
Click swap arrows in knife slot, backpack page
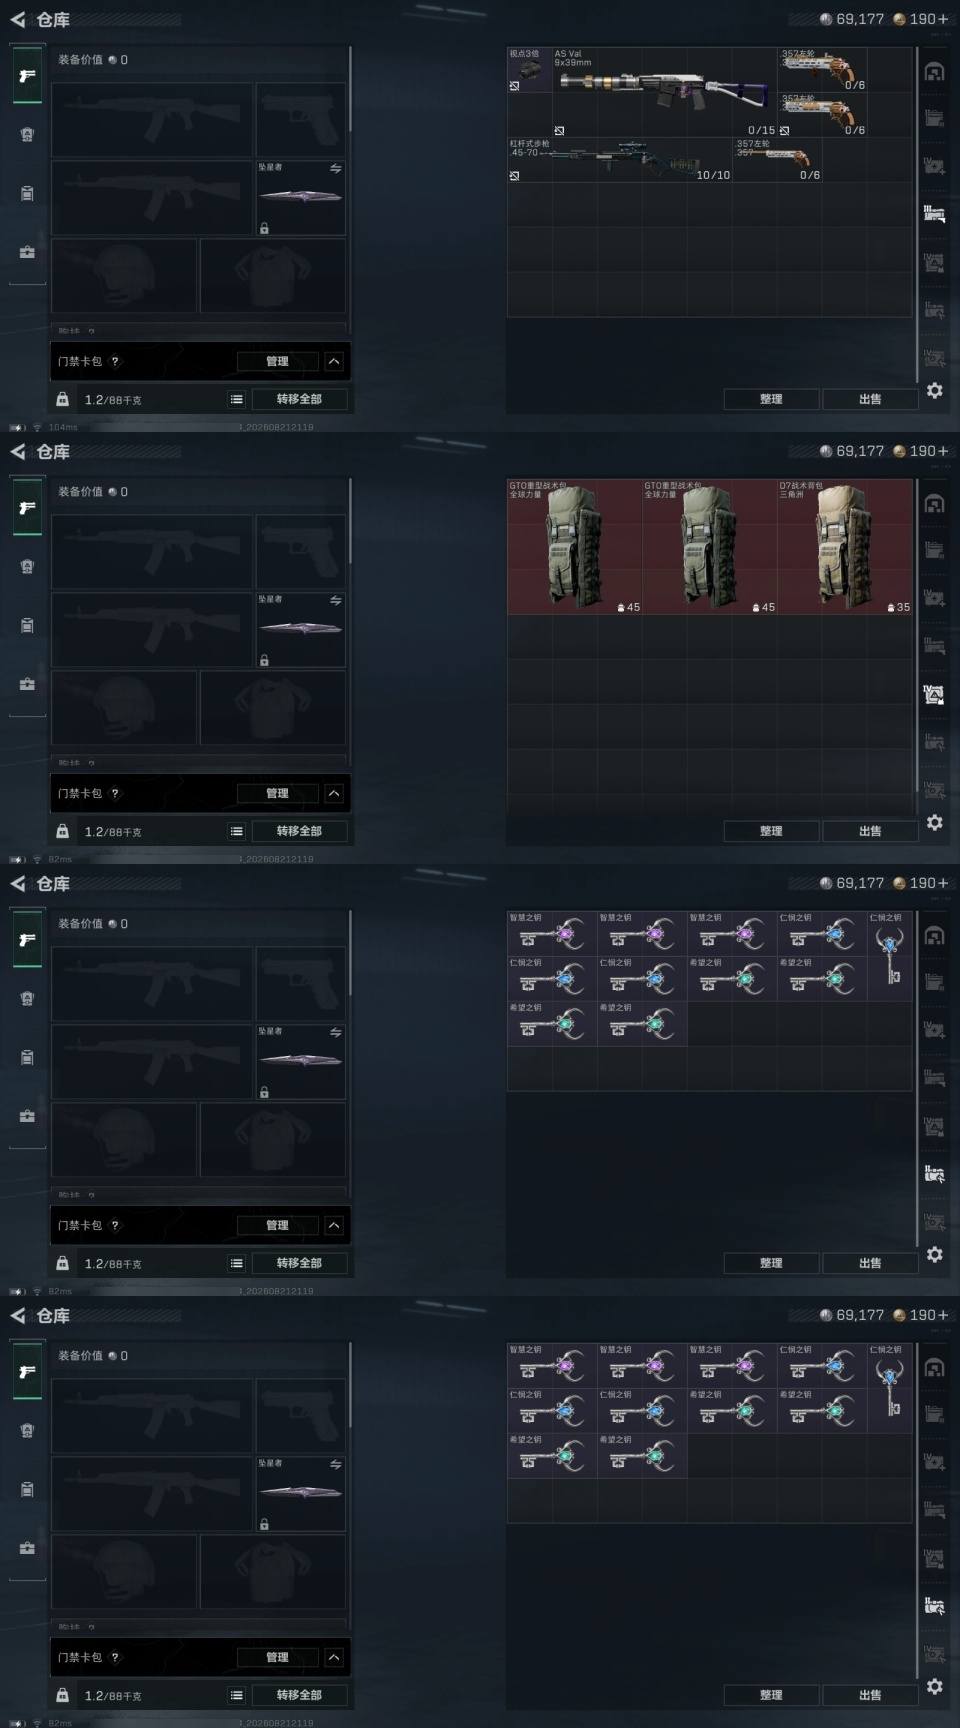[336, 601]
